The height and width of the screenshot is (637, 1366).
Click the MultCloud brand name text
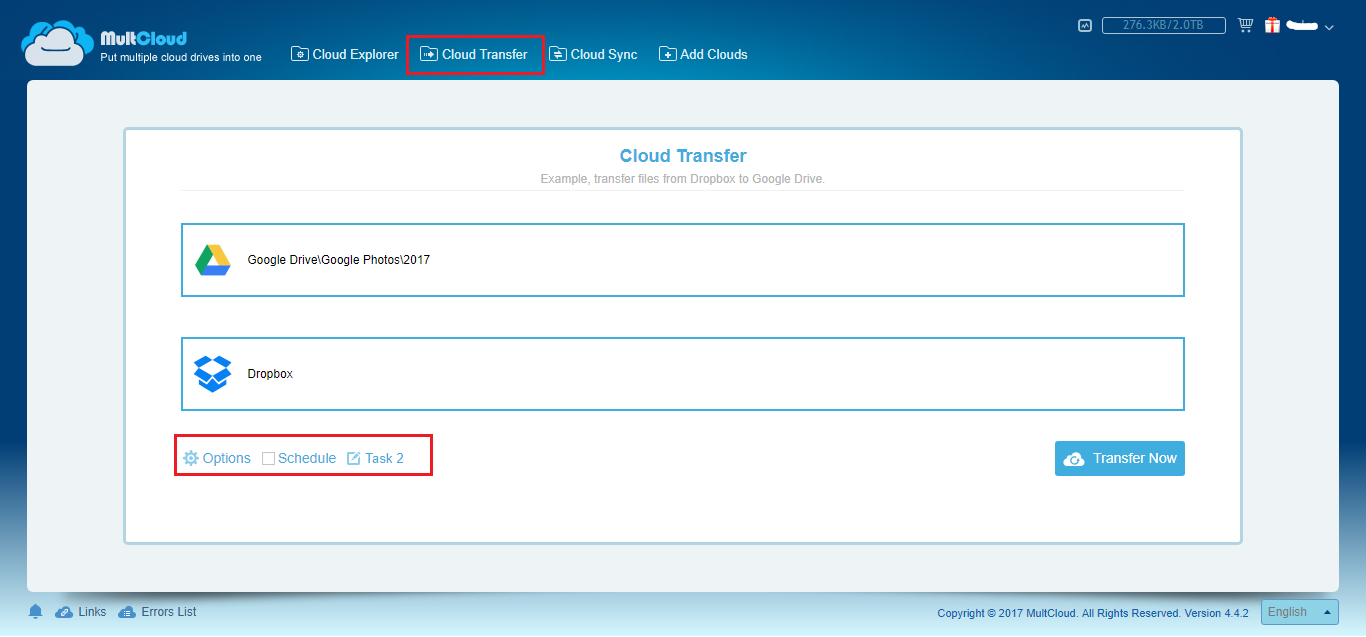144,38
